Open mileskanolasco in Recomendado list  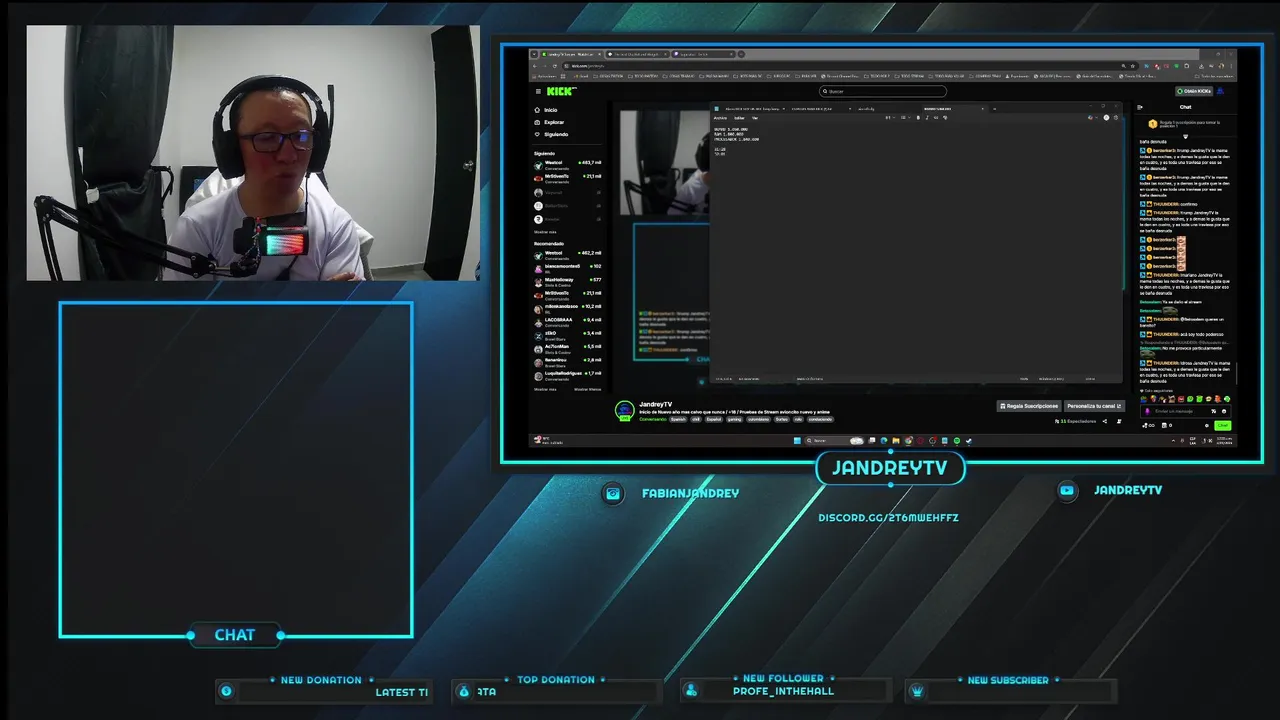[567, 309]
